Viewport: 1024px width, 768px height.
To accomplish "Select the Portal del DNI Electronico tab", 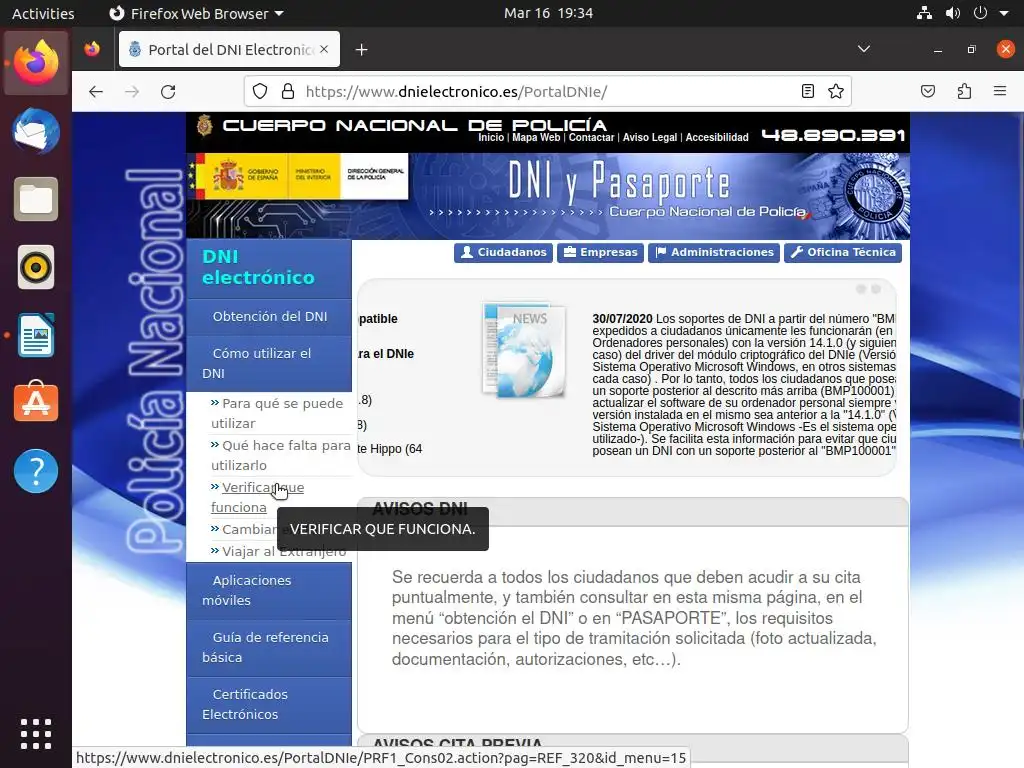I will [x=229, y=50].
